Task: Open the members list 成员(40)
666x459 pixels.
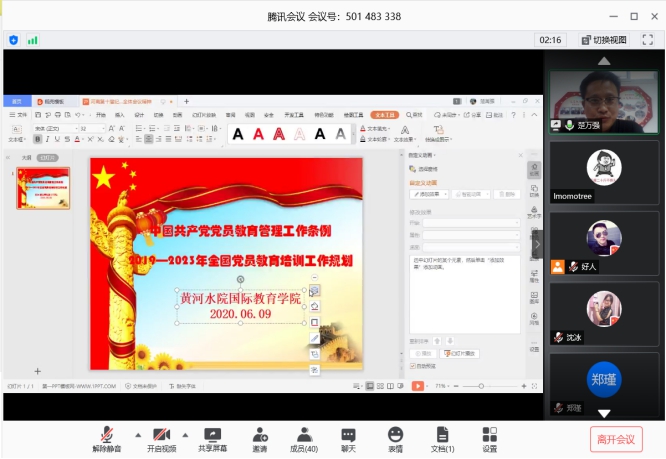Action: click(x=303, y=438)
